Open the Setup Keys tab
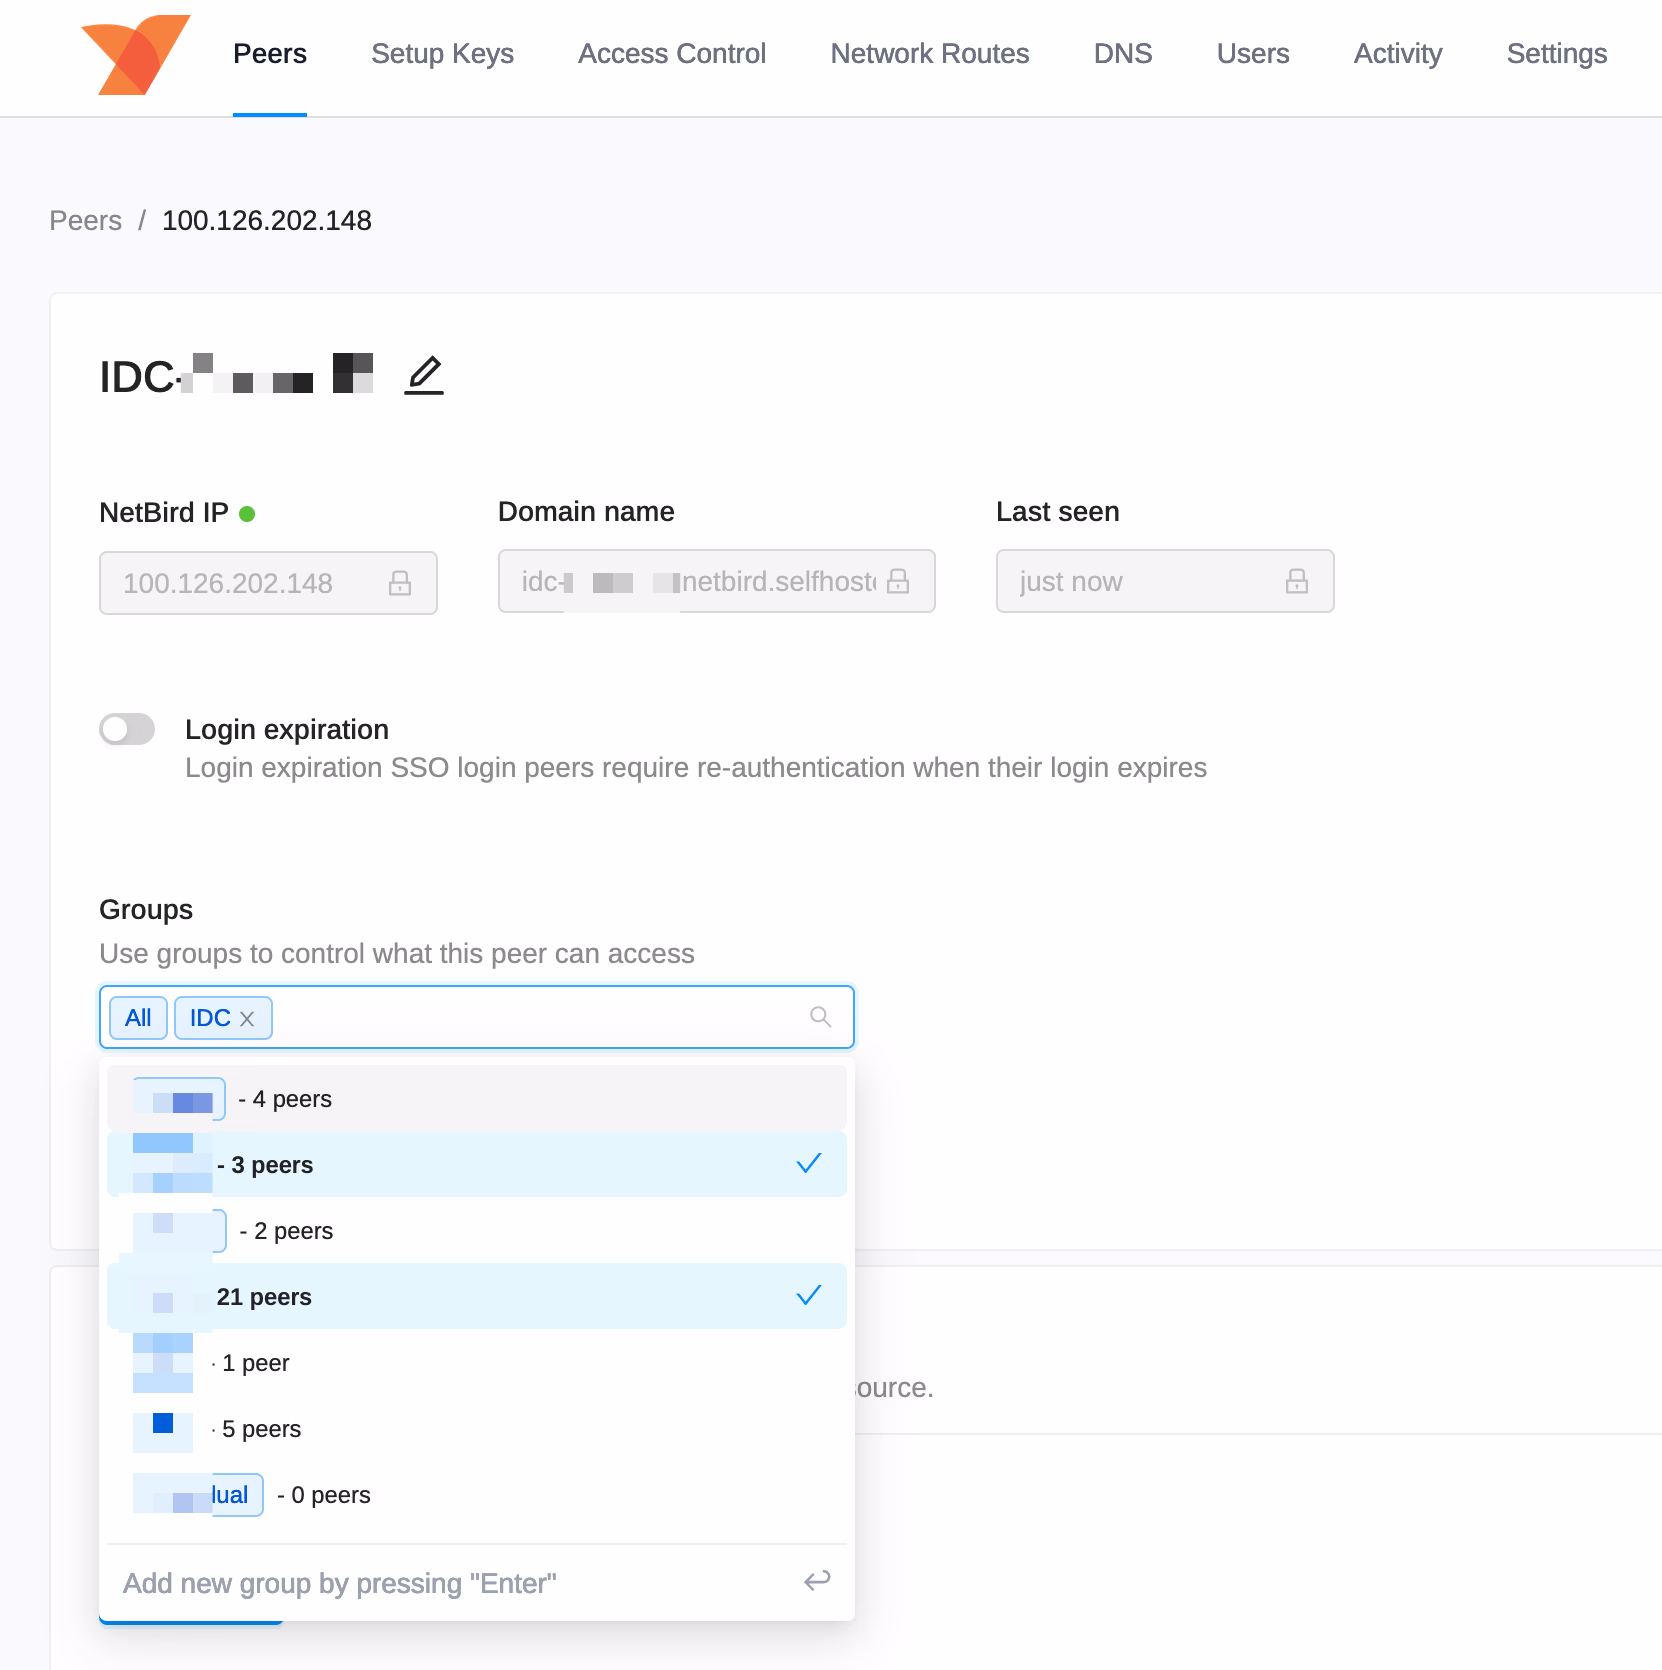Screen dimensions: 1662x1670 coord(442,54)
